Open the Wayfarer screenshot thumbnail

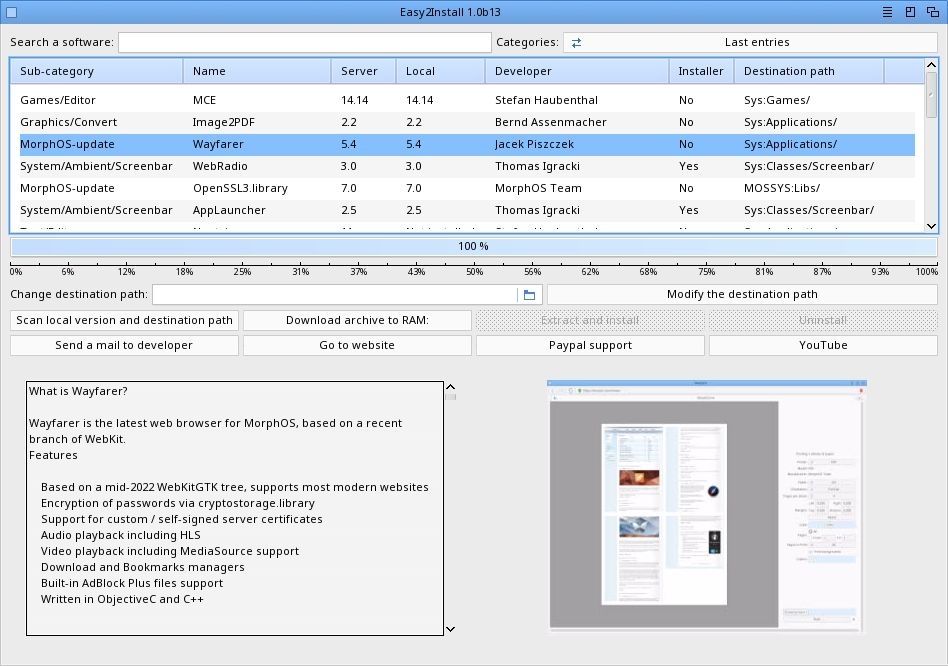click(706, 506)
